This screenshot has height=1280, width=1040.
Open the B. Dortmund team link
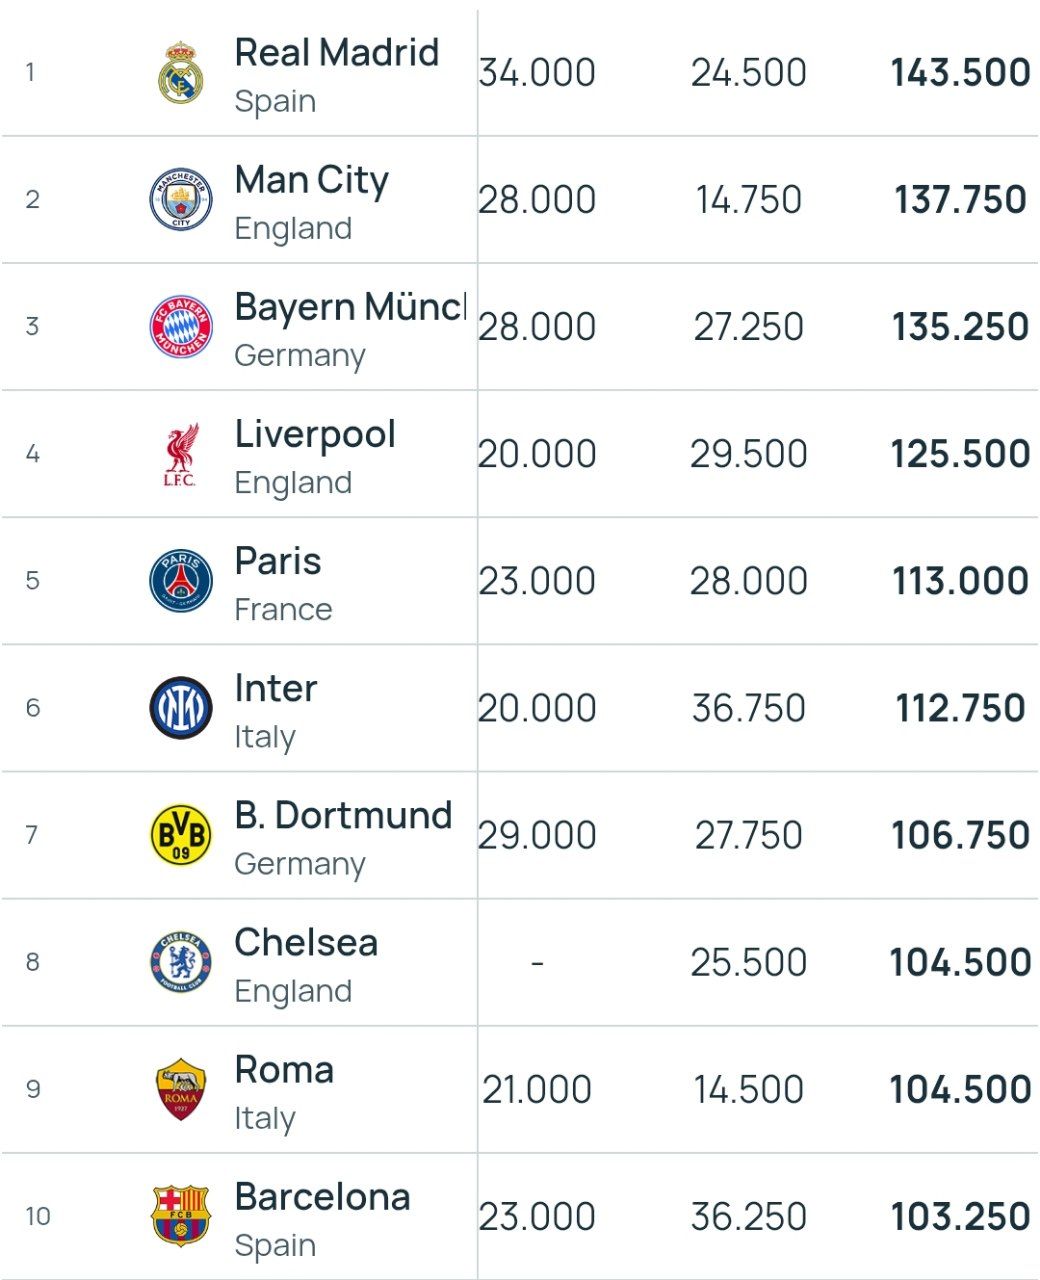pyautogui.click(x=343, y=816)
